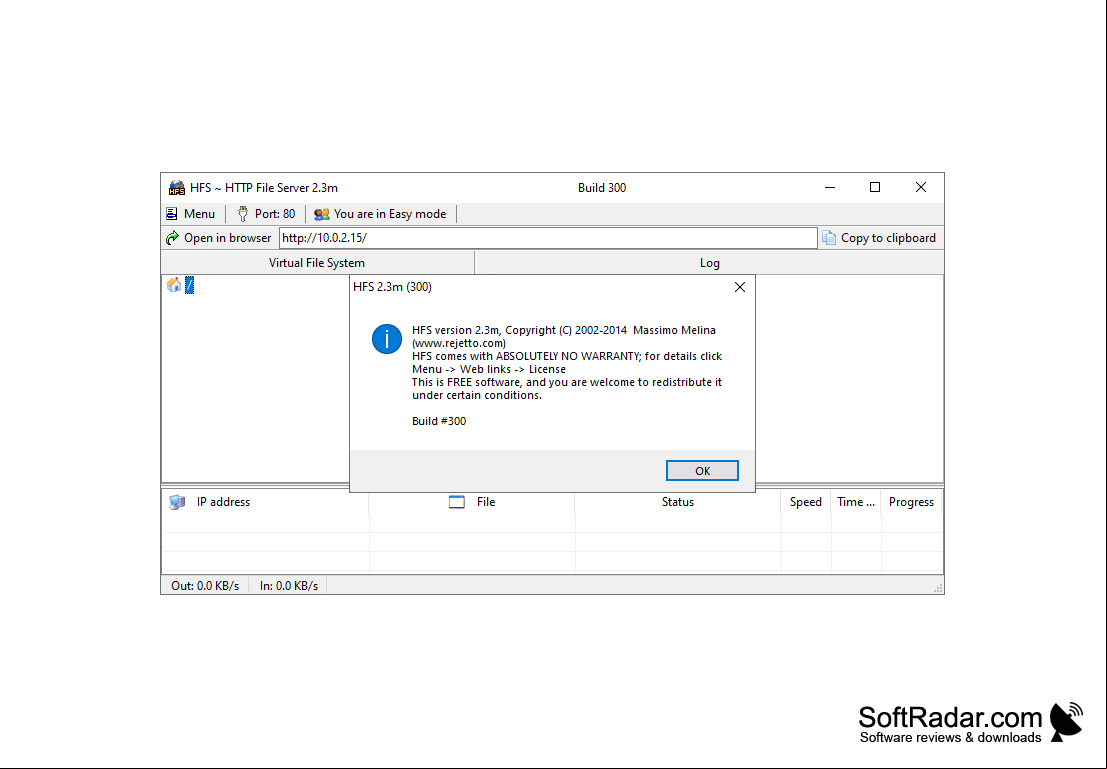1107x769 pixels.
Task: Select the Virtual File System panel header
Action: [x=317, y=263]
